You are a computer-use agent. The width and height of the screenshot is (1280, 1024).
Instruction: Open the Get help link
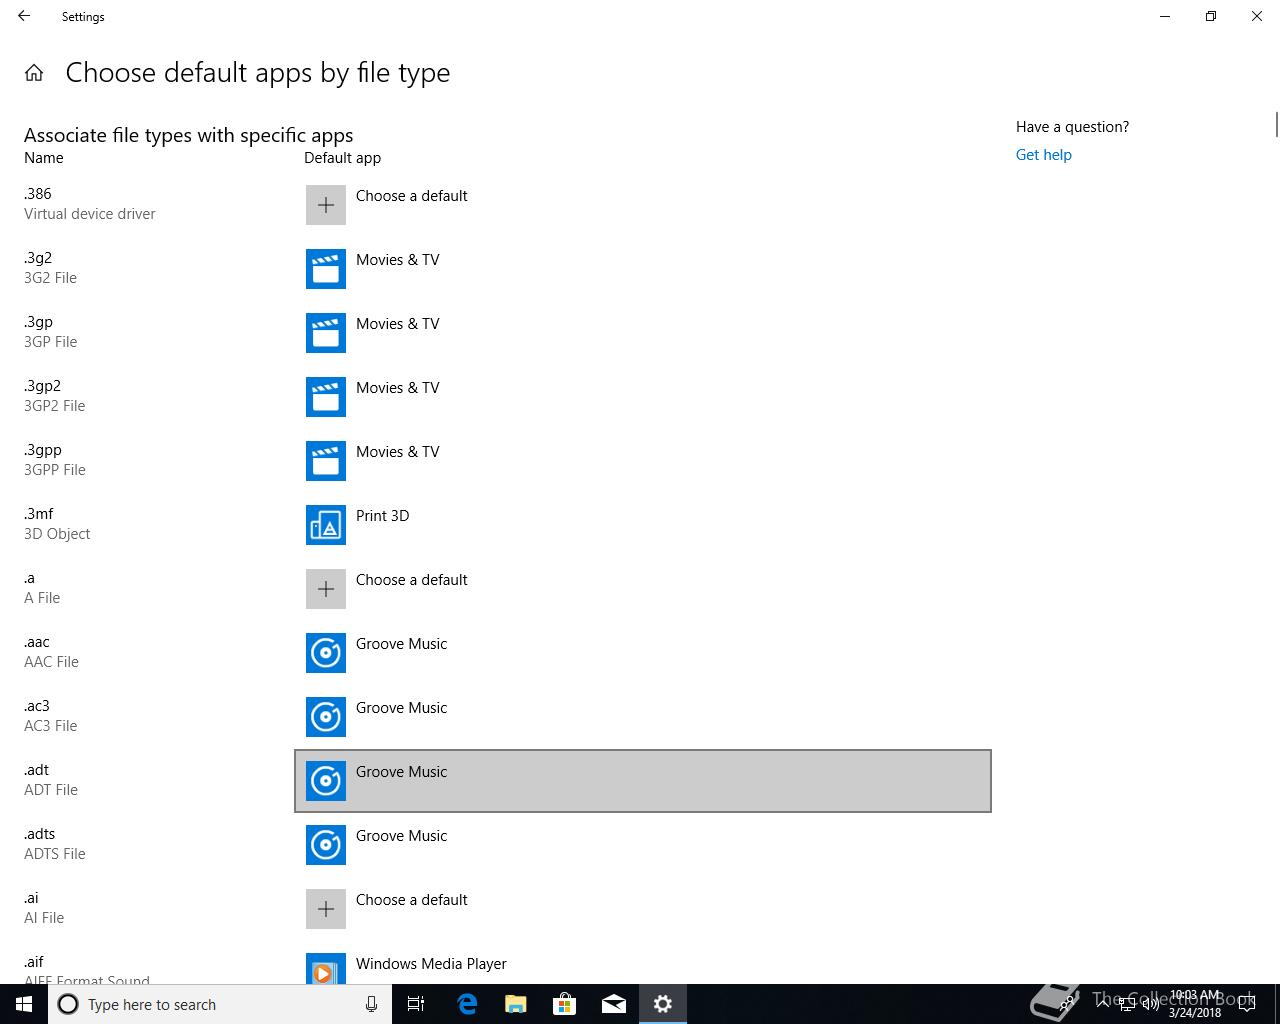click(x=1043, y=155)
